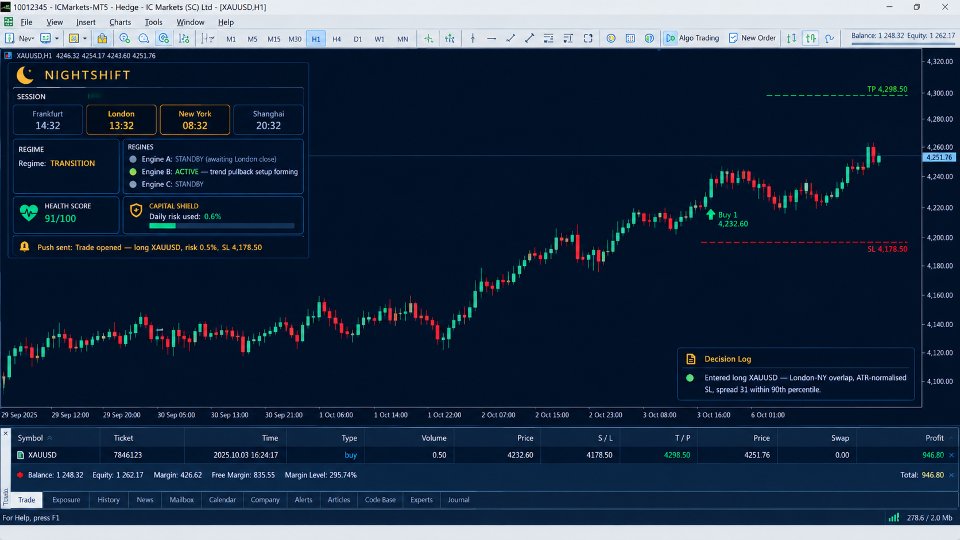This screenshot has height=540, width=960.
Task: Click the chart-with-gear toolbar icon left of M1
Action: pyautogui.click(x=184, y=38)
